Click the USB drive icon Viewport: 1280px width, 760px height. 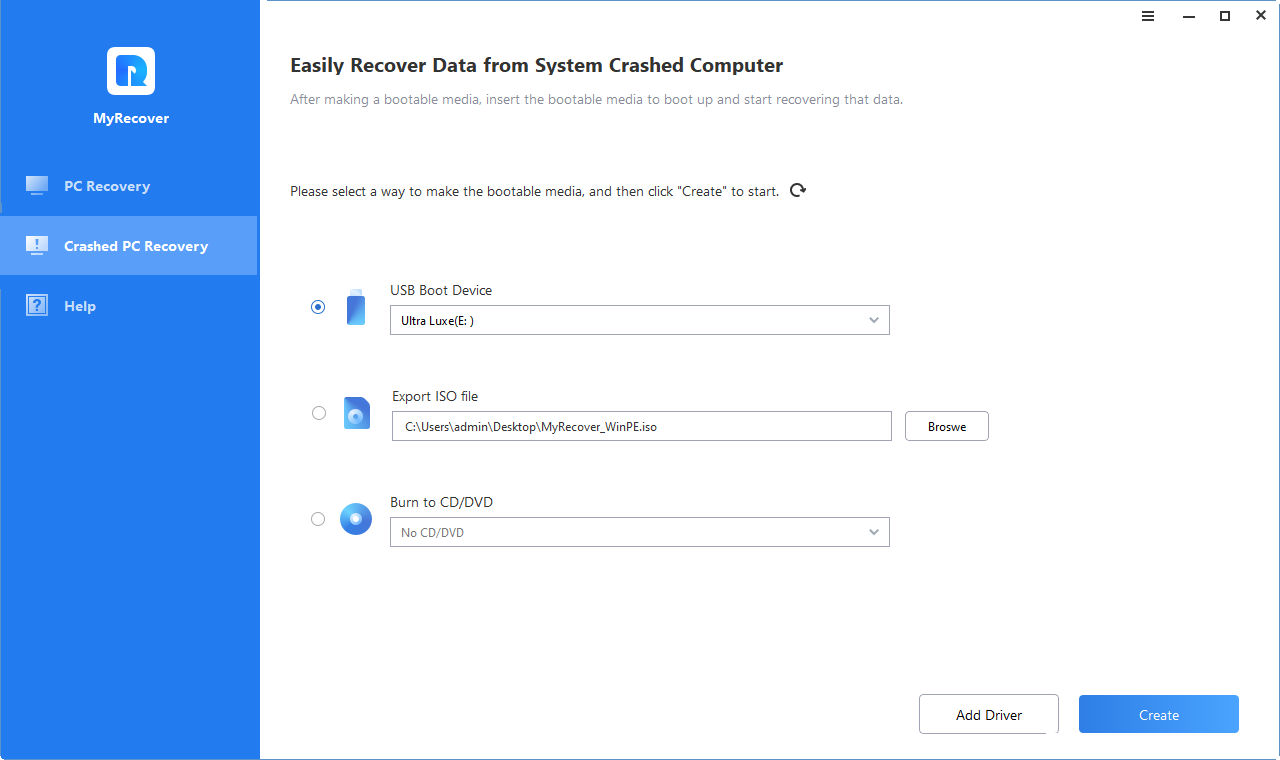[356, 307]
